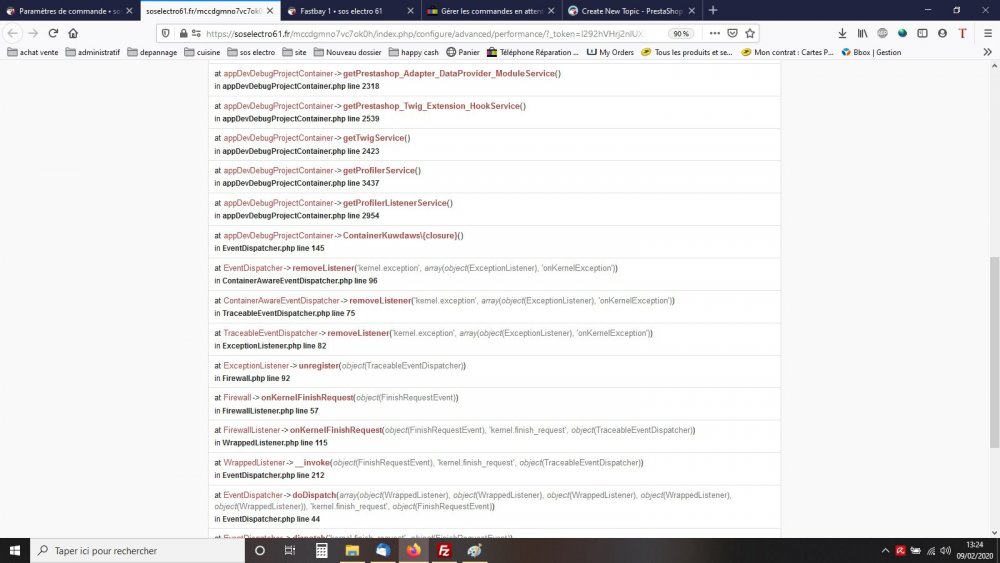Viewport: 1000px width, 563px height.
Task: Toggle the sidebar view
Action: 922,33
